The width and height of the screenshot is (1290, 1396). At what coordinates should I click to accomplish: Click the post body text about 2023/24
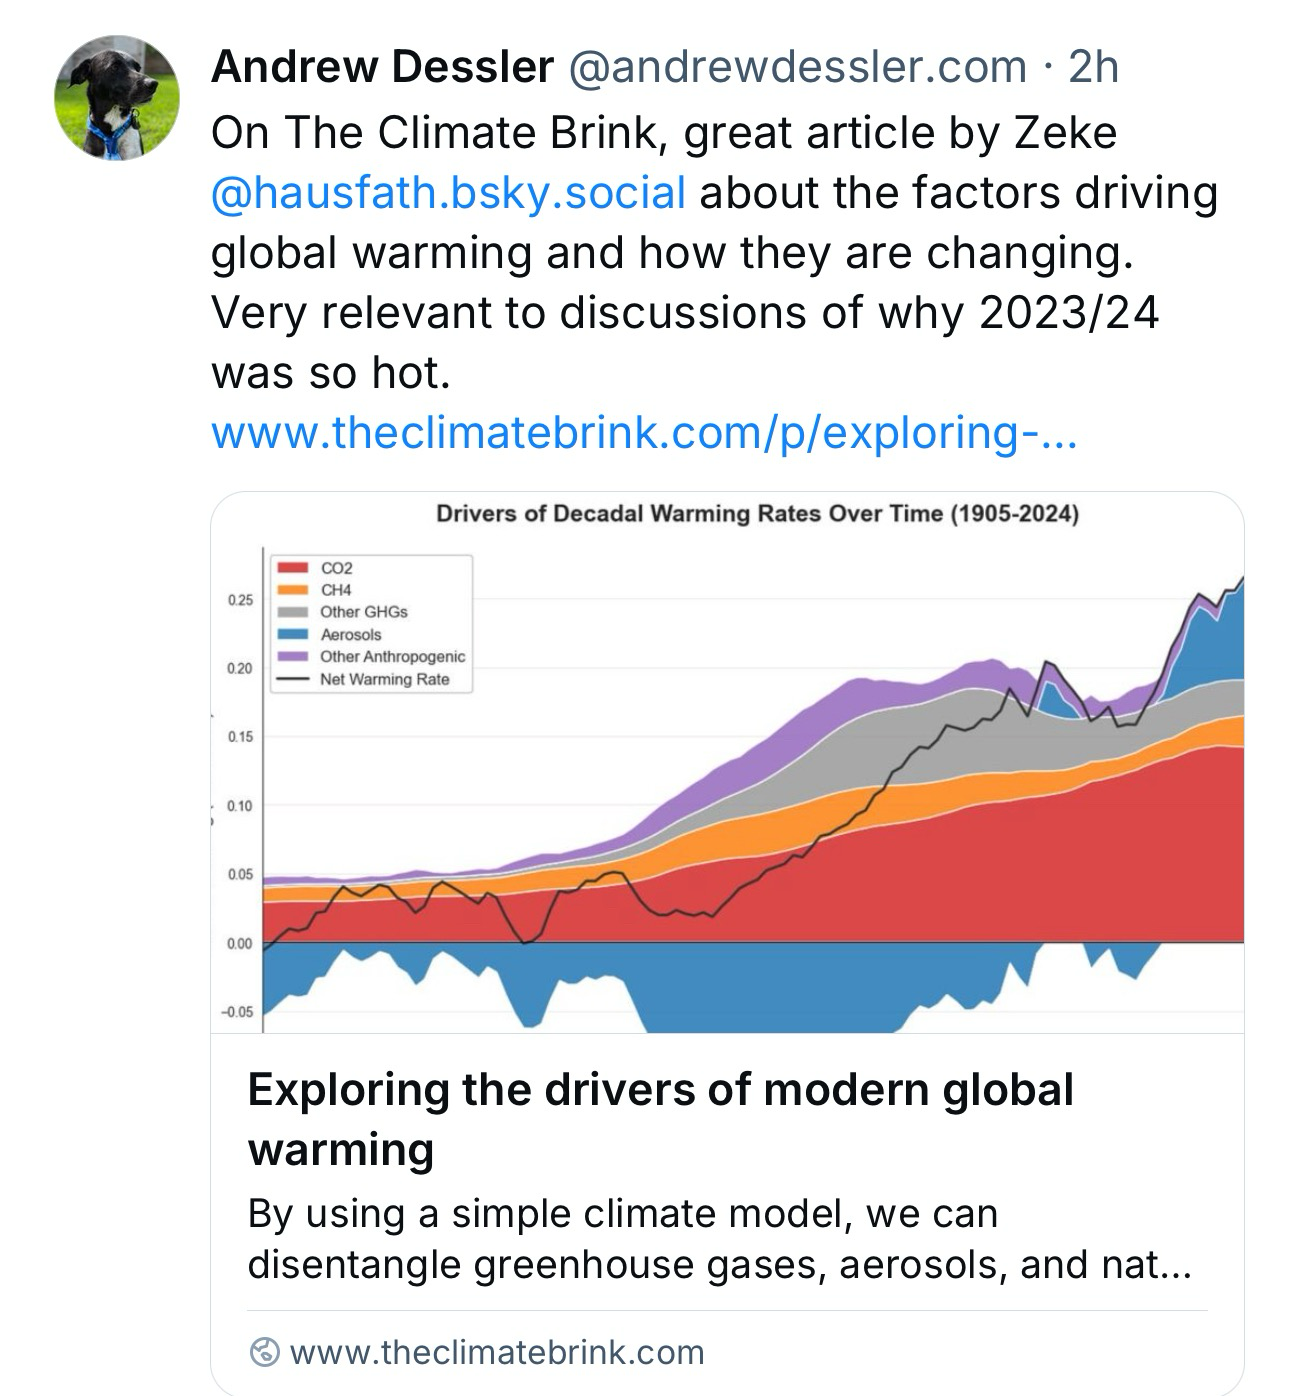(x=714, y=253)
